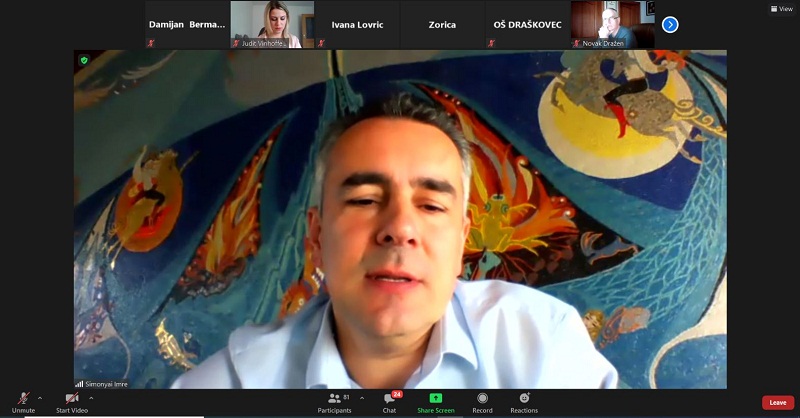The image size is (800, 418).
Task: Unmute the microphone
Action: coord(22,399)
